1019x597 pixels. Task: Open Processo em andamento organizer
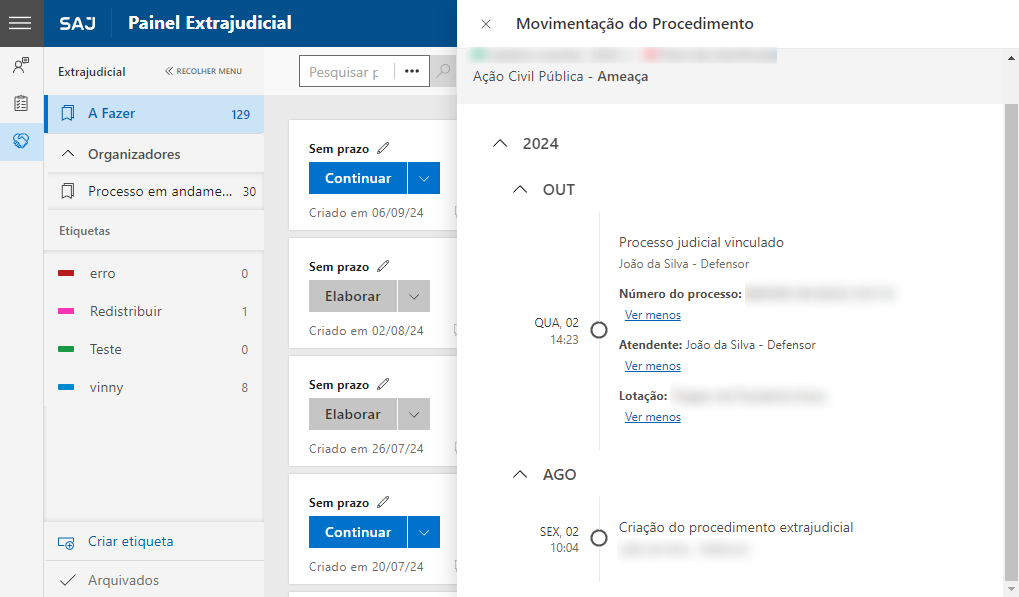click(x=155, y=191)
